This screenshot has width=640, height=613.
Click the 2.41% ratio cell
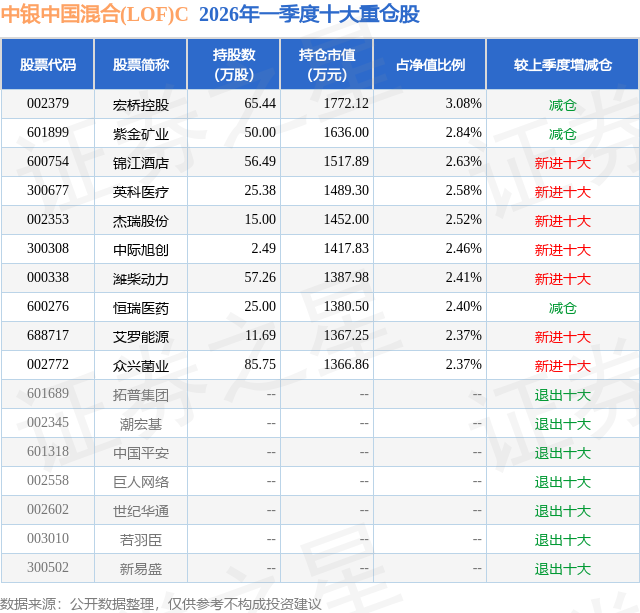coord(463,277)
